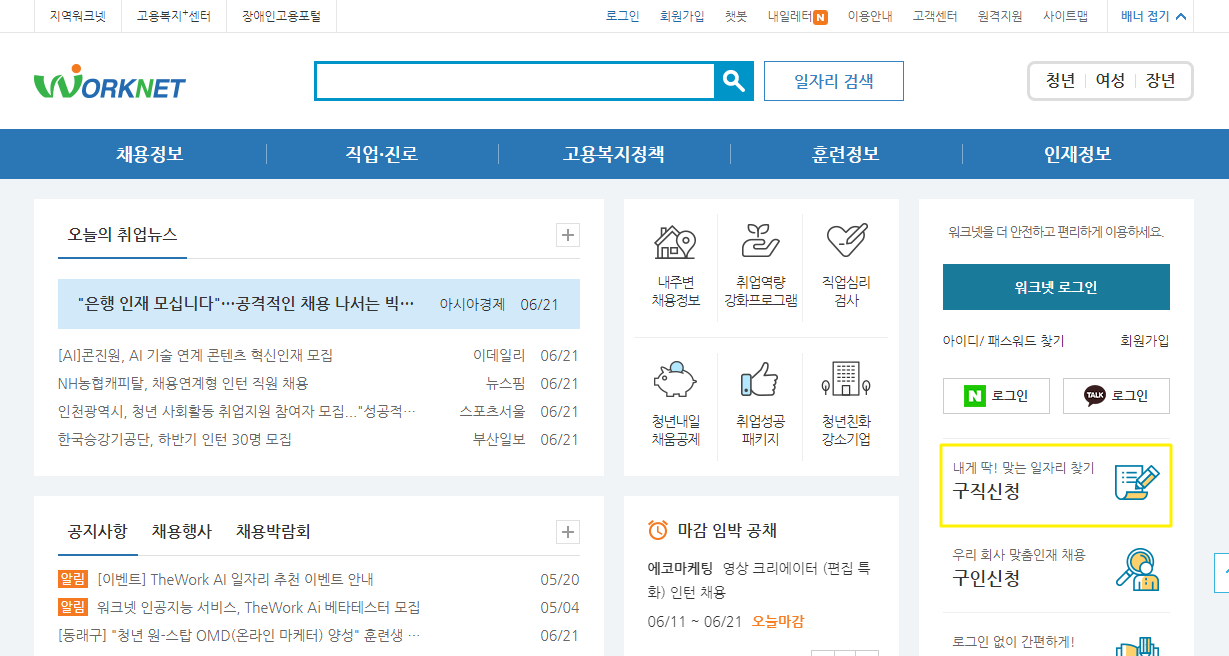Click 아이디/ 패스워드 찾기 link

click(x=1004, y=341)
